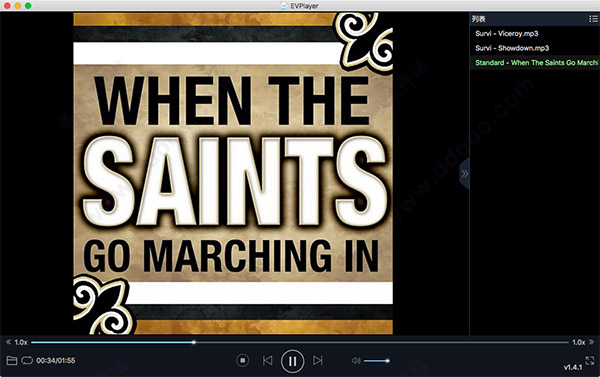The image size is (600, 377).
Task: Click the v1.4.1 version label
Action: pos(573,367)
